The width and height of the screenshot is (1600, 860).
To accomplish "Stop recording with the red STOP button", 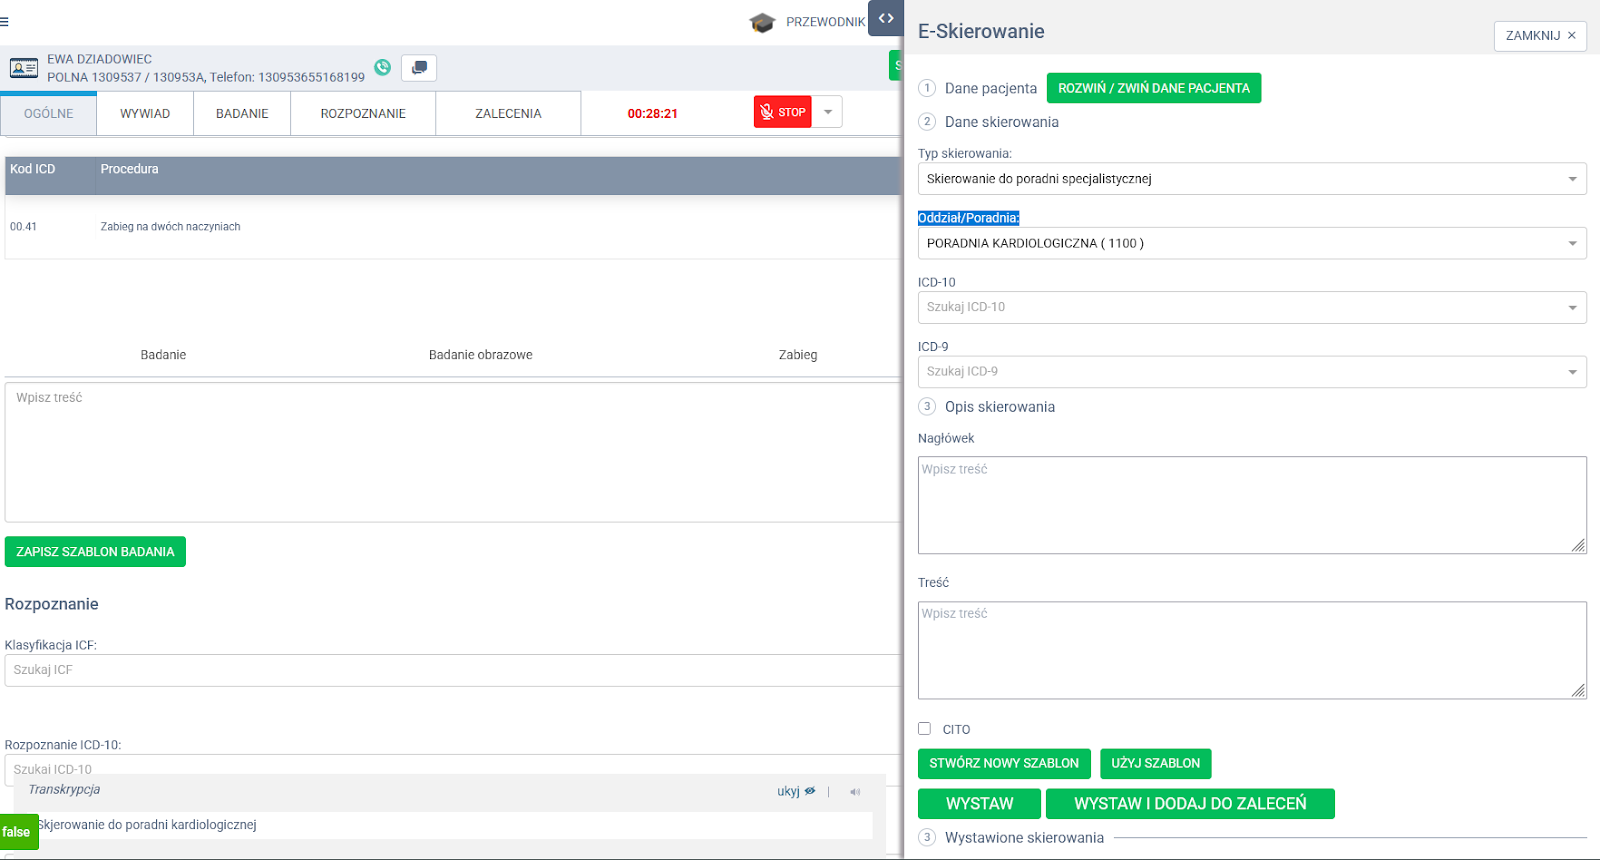I will pyautogui.click(x=782, y=112).
